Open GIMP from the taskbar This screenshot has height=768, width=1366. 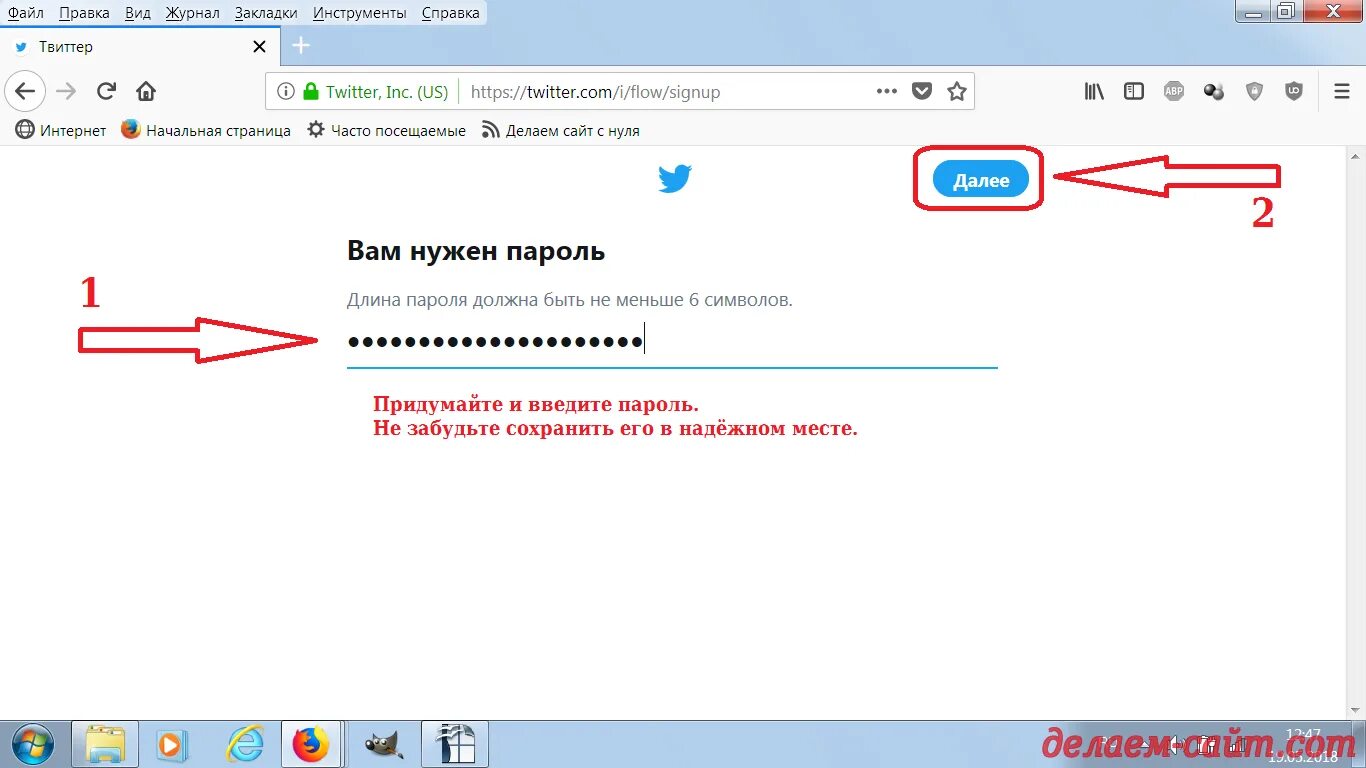click(384, 745)
